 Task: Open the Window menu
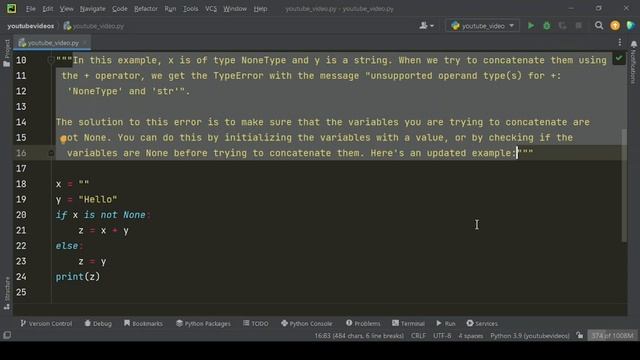click(x=235, y=9)
